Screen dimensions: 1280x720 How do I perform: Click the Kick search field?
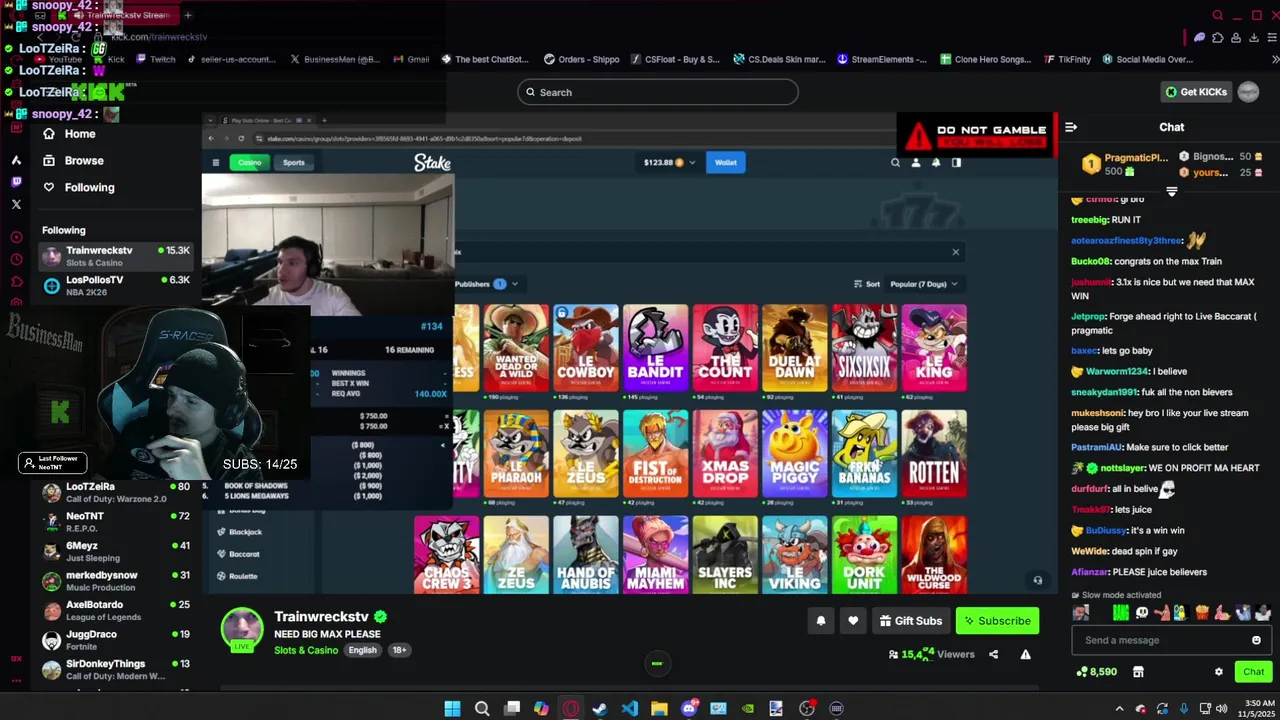pyautogui.click(x=658, y=92)
